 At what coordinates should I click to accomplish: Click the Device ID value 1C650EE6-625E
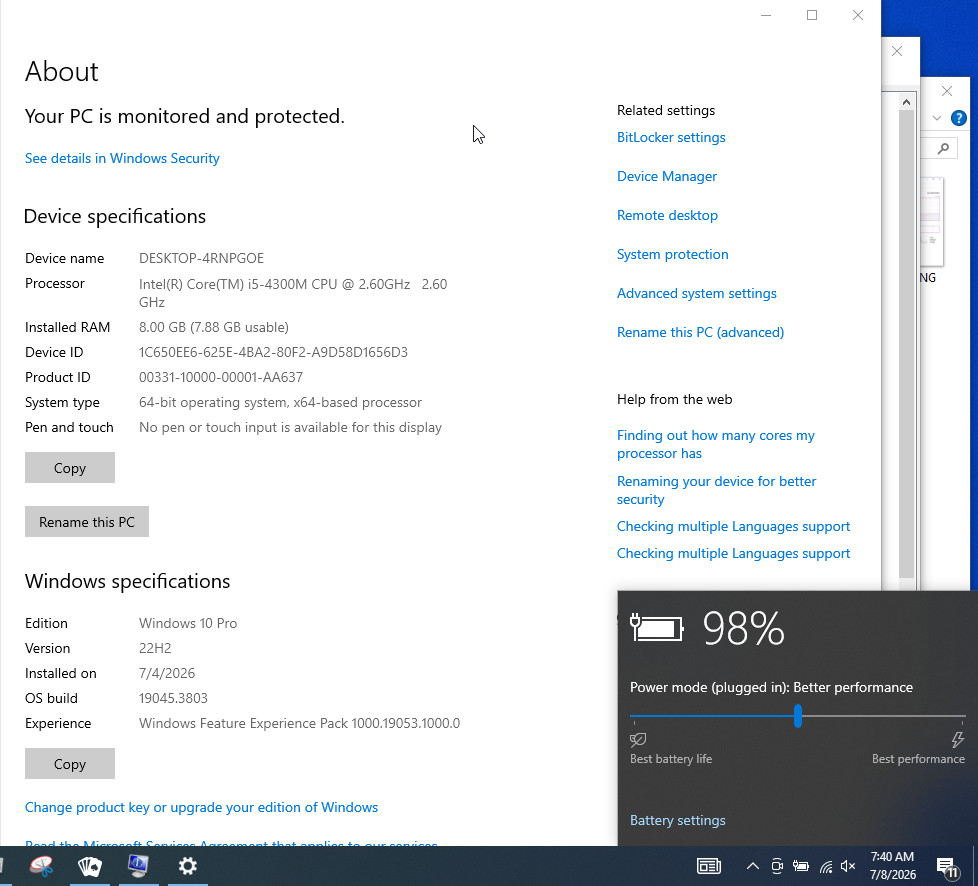(x=273, y=353)
